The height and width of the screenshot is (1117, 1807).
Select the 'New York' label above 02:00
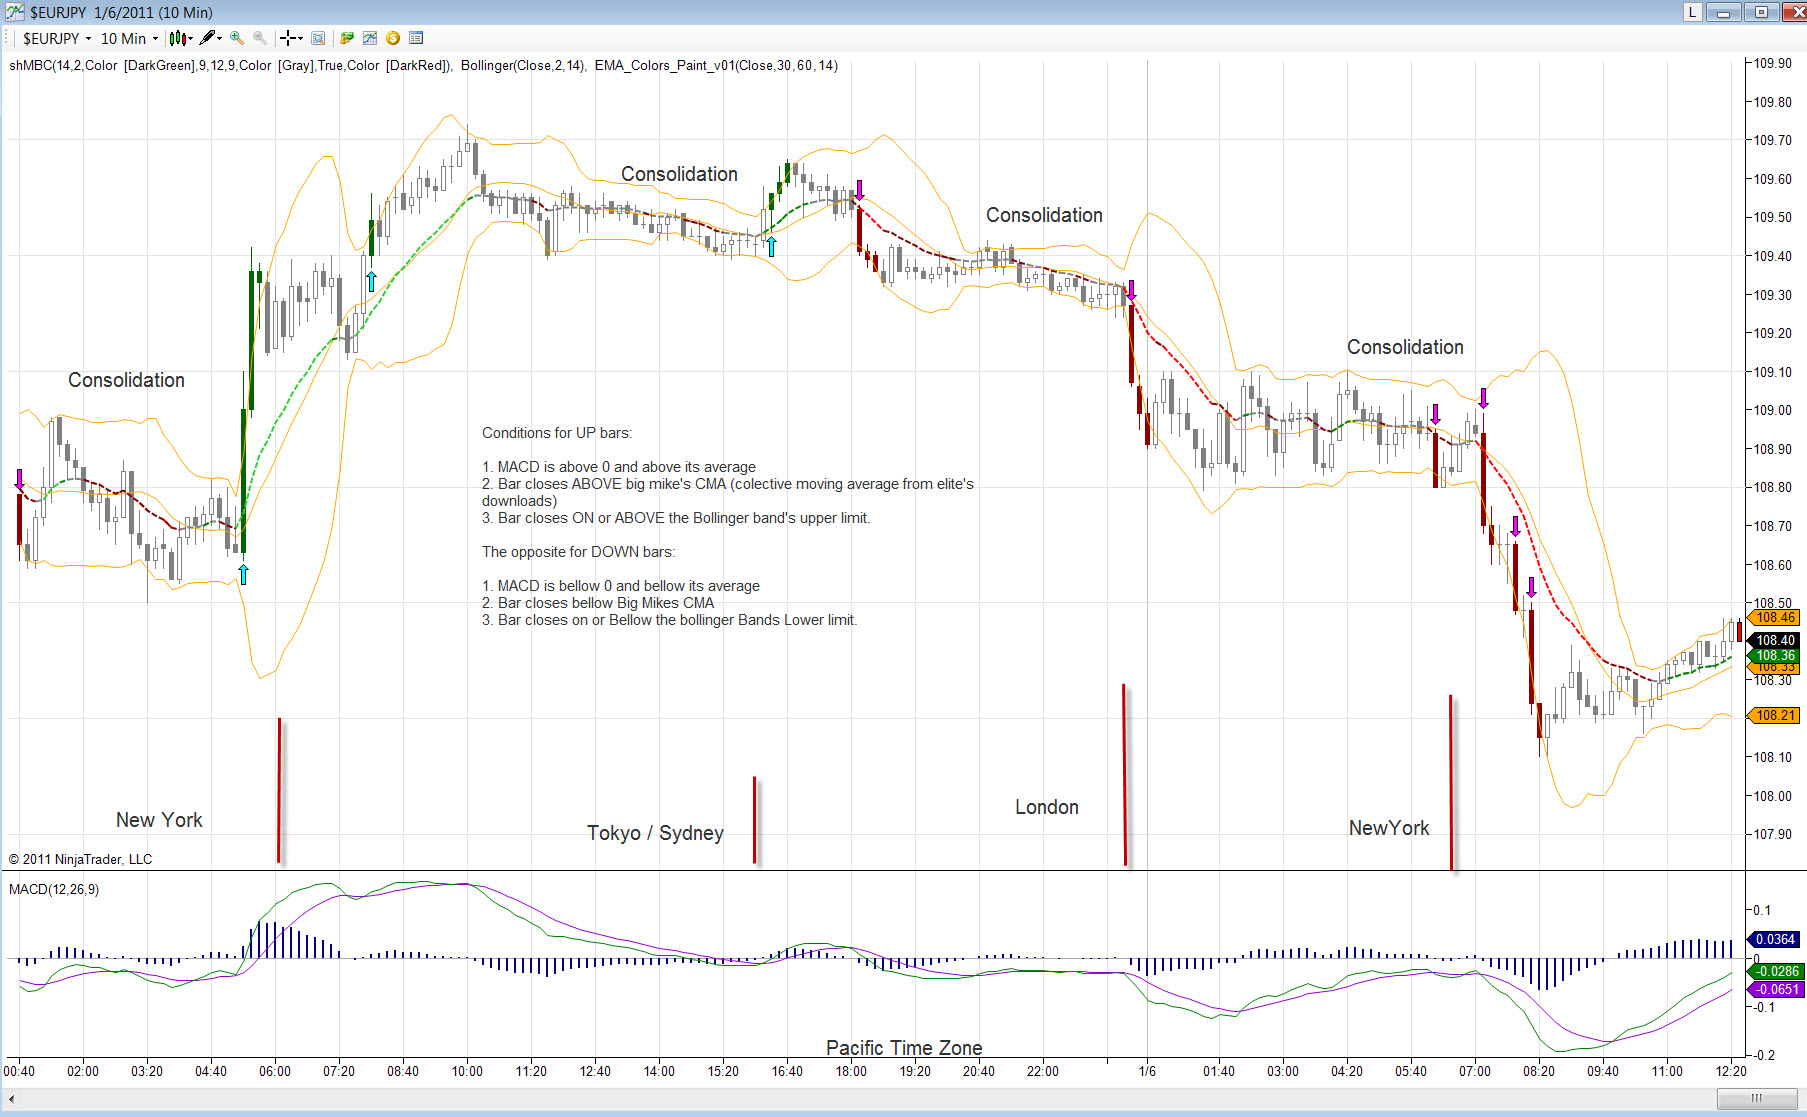coord(159,820)
